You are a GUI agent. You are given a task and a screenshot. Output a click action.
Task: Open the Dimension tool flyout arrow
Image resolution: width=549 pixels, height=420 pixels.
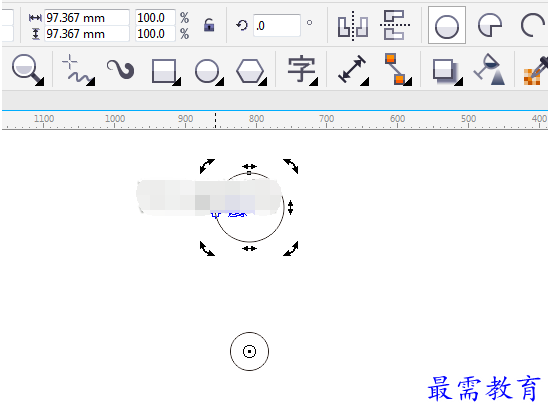coord(365,82)
